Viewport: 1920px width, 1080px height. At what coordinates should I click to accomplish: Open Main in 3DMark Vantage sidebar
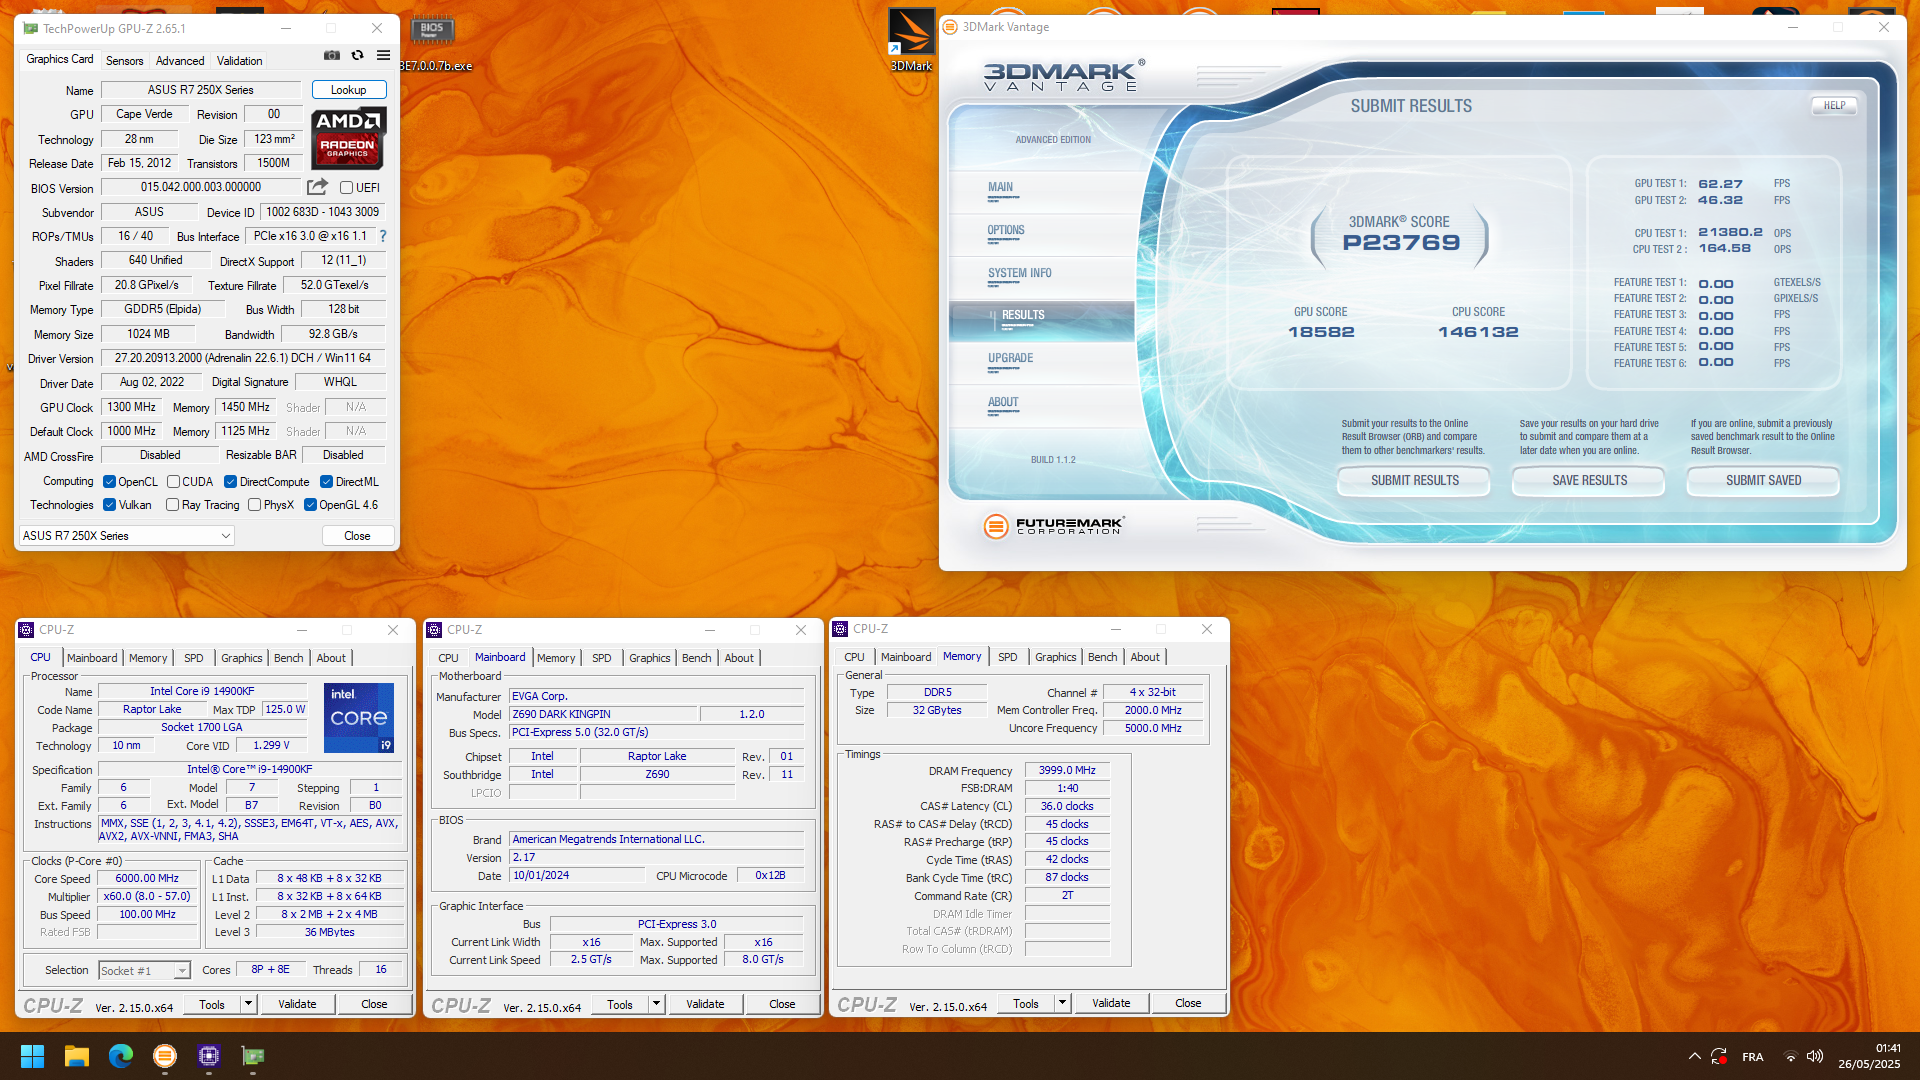point(1041,193)
